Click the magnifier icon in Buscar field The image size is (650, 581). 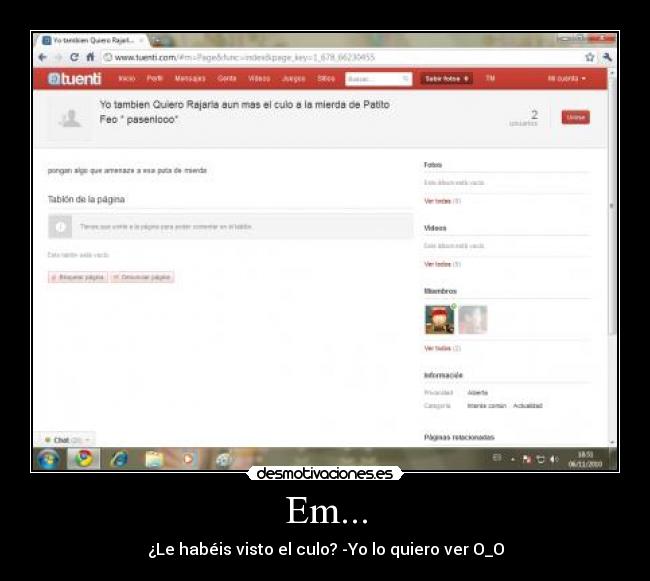[x=405, y=79]
